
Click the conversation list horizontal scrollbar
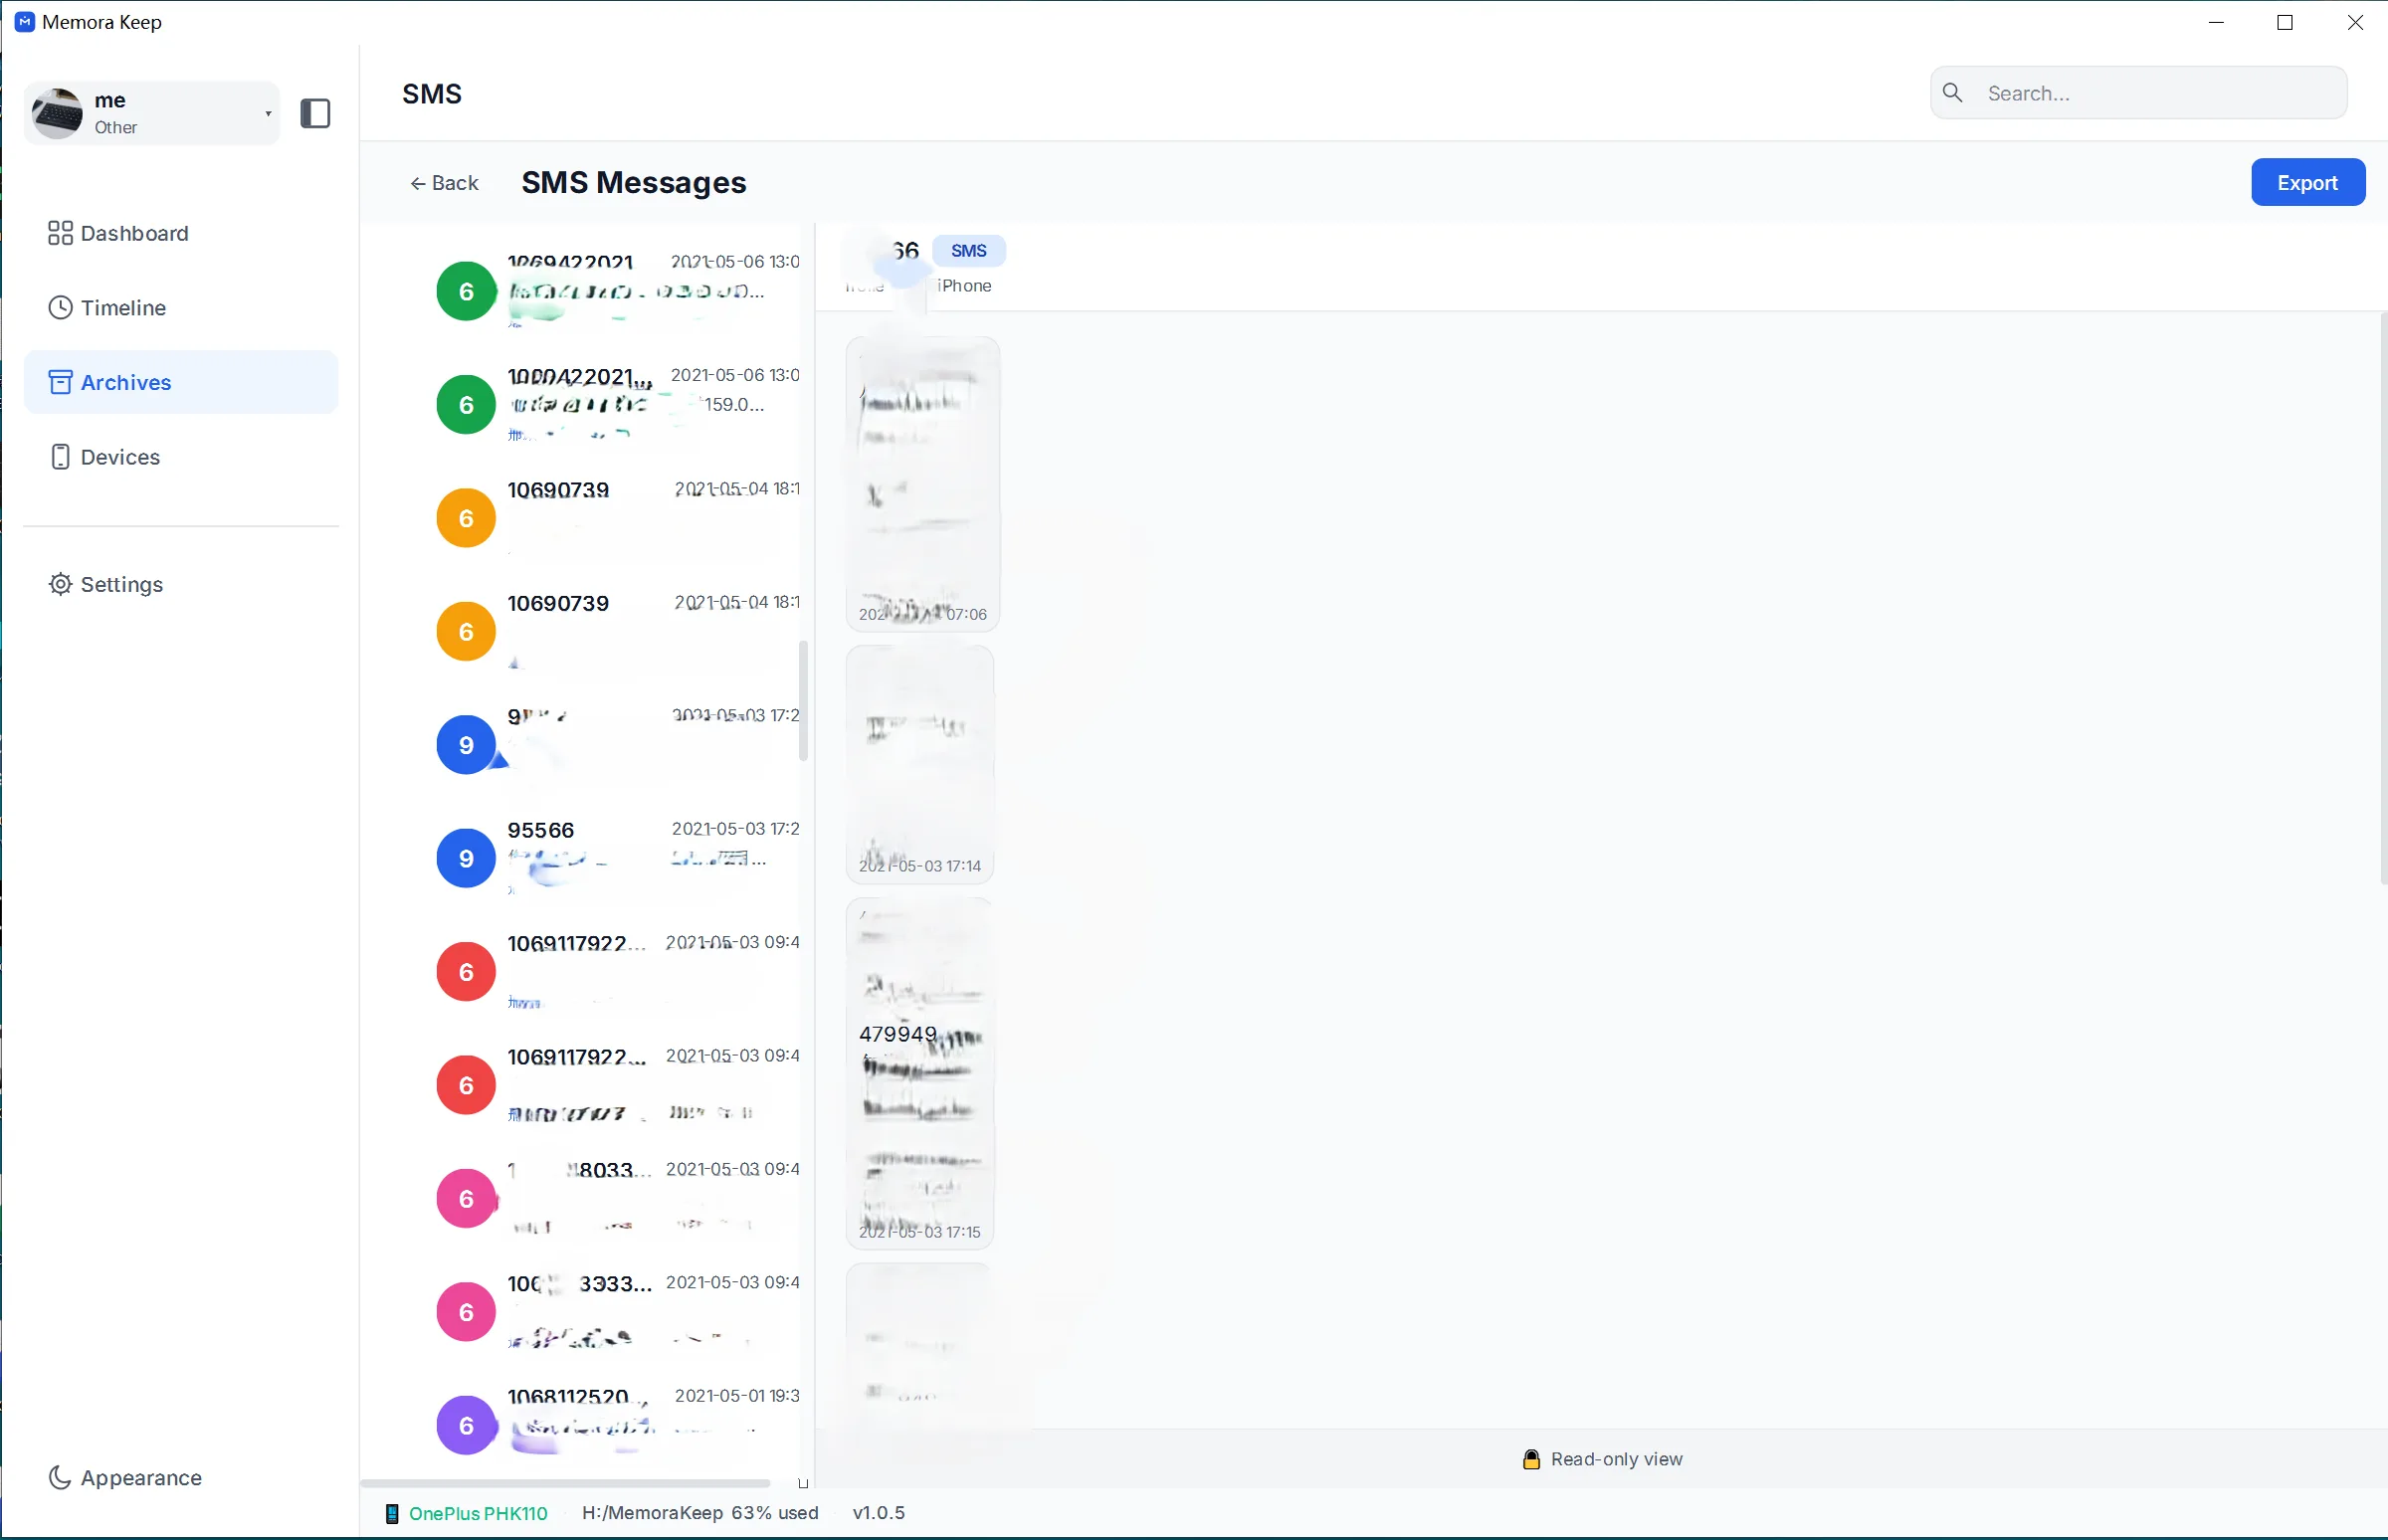tap(565, 1483)
